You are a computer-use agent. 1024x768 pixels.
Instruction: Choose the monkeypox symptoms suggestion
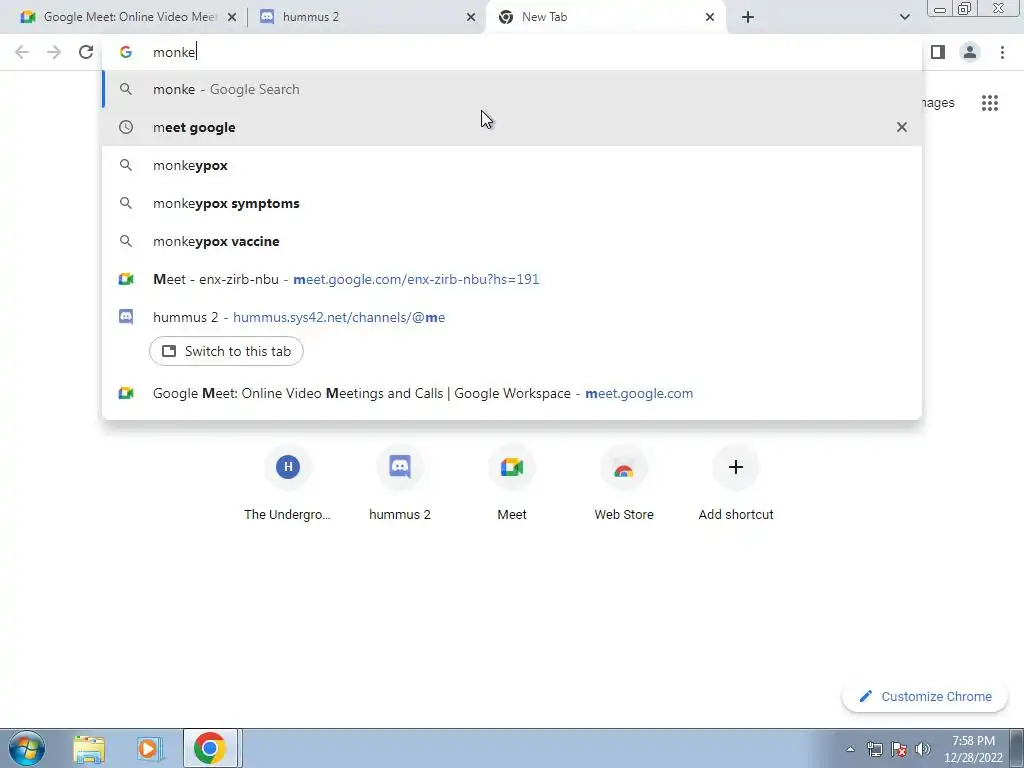click(512, 203)
